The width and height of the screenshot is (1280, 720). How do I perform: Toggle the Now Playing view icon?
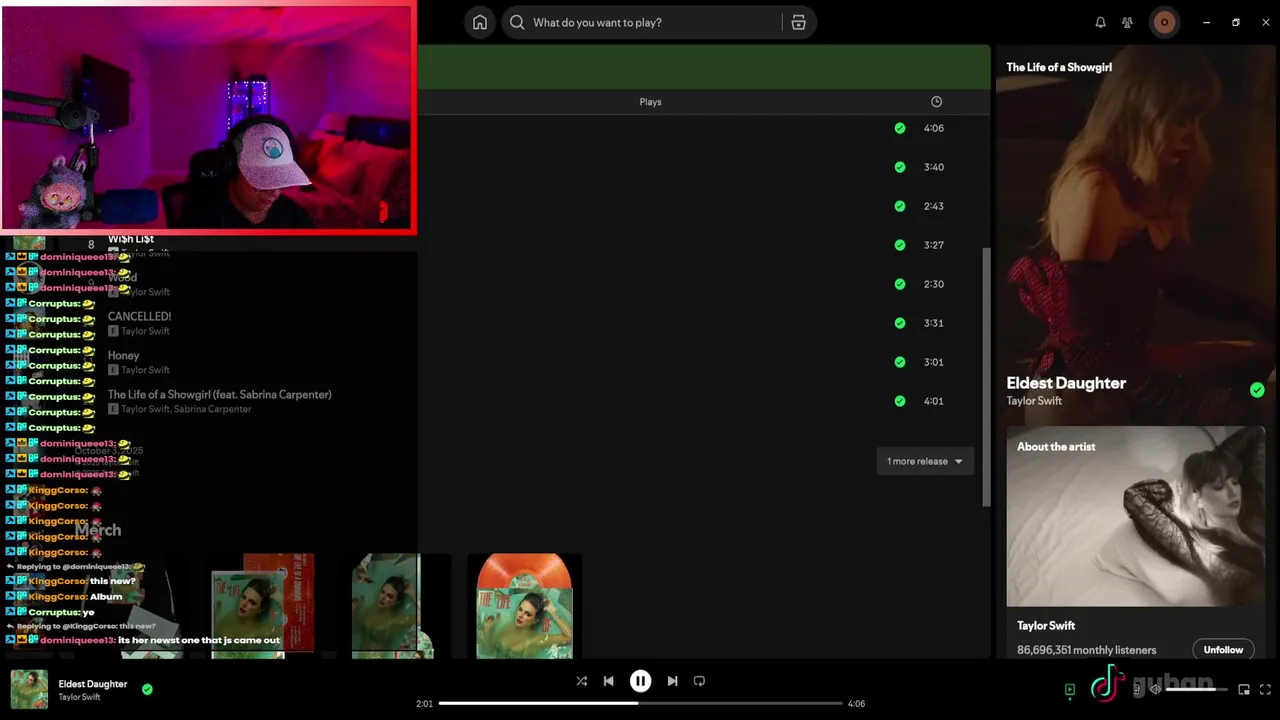1069,689
